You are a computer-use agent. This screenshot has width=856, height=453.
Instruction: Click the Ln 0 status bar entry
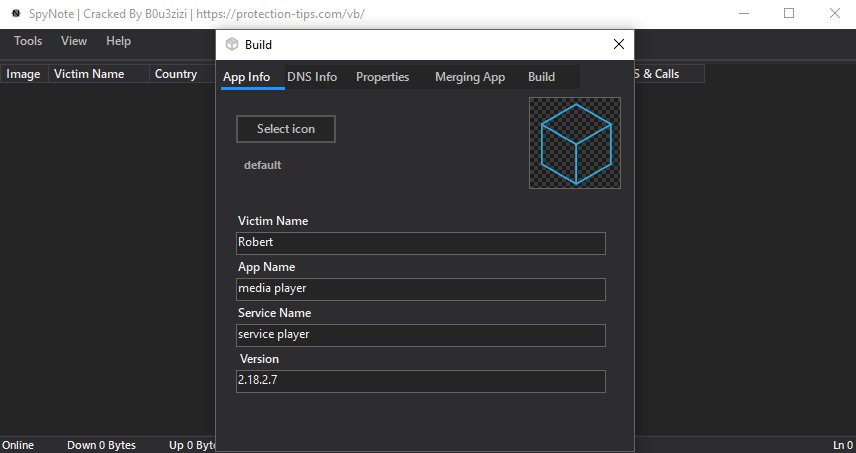(x=842, y=445)
